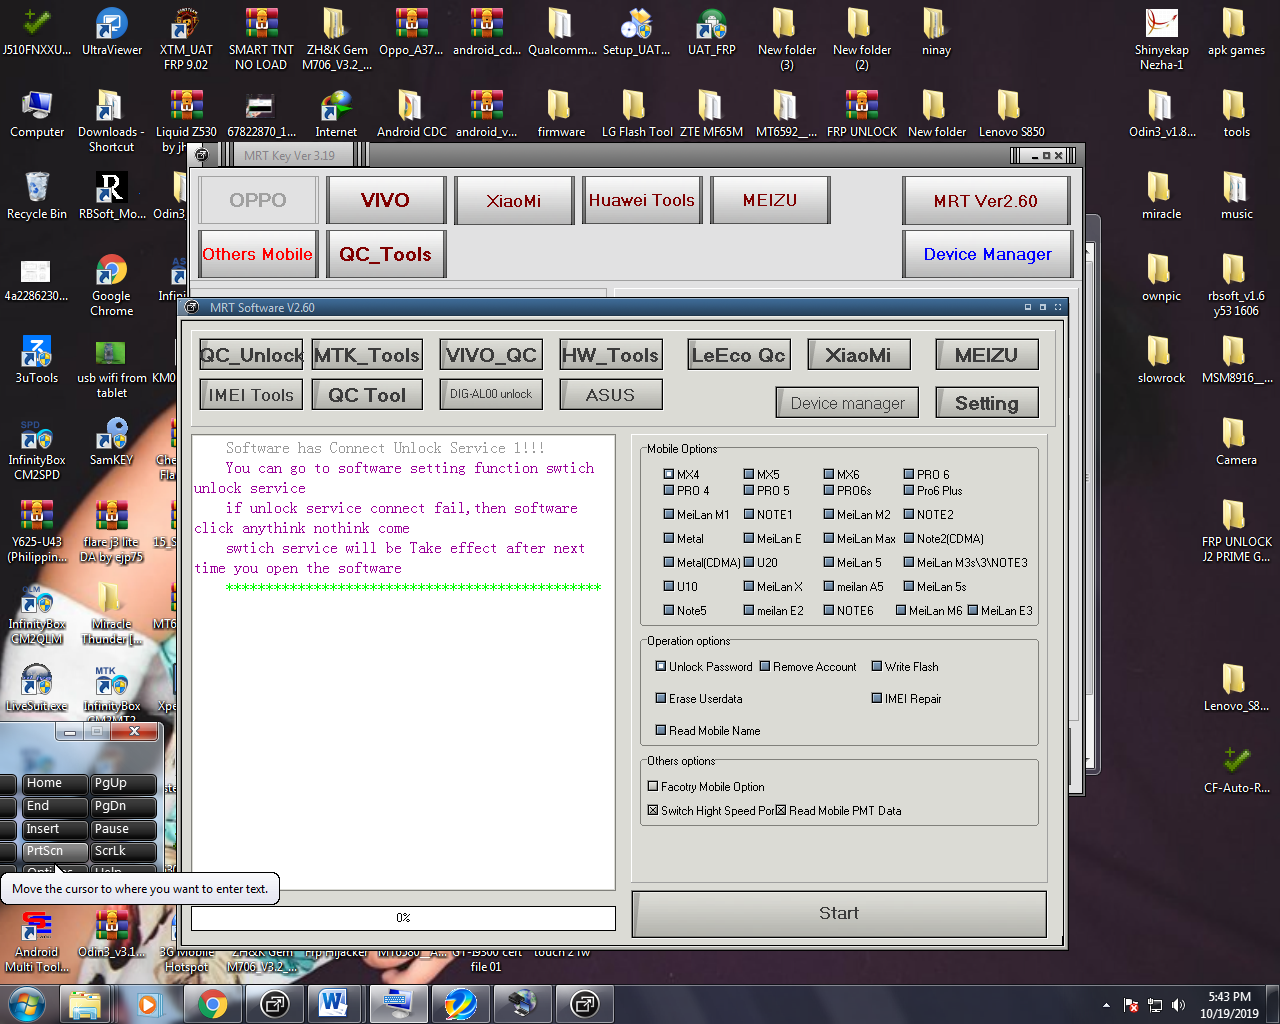Enable Remove Account operation
This screenshot has height=1024, width=1280.
[765, 666]
